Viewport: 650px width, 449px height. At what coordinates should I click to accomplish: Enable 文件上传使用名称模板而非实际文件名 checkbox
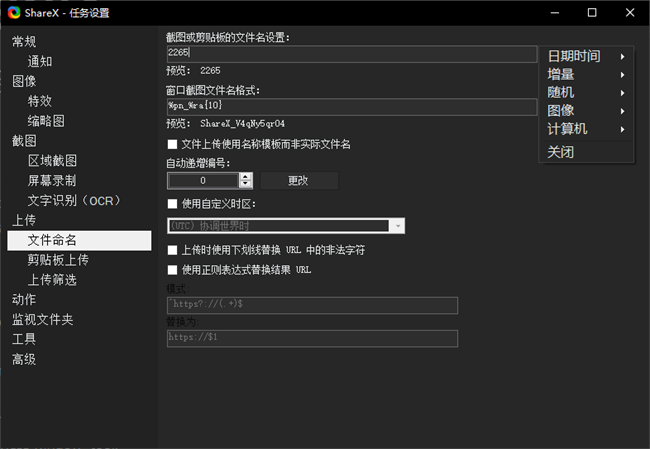[173, 144]
